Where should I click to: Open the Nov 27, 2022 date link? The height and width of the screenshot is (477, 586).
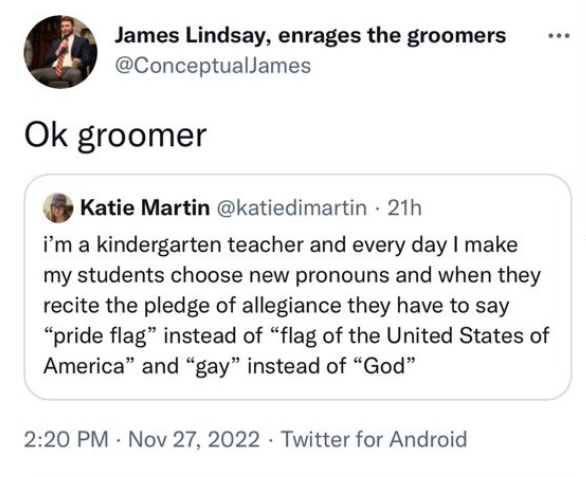pos(194,439)
